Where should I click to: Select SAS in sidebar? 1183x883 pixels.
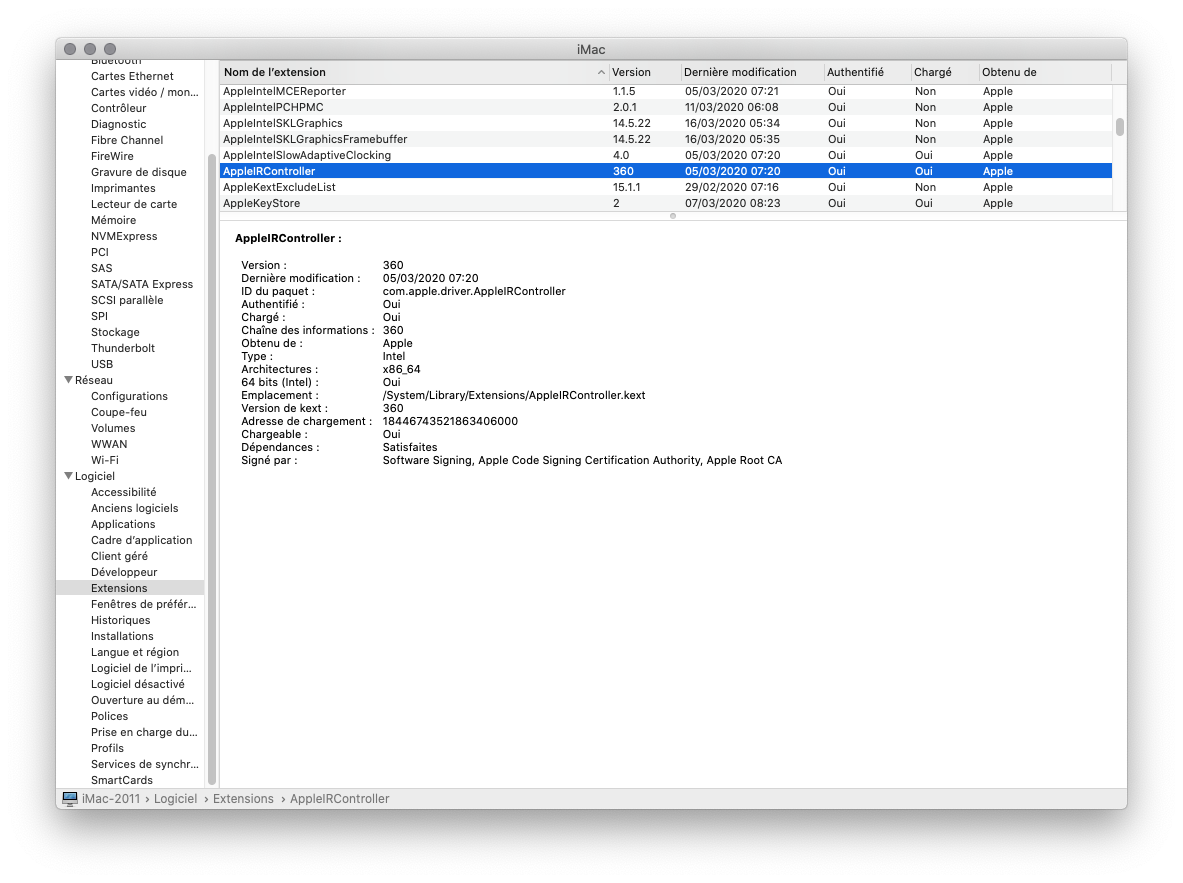coord(102,268)
